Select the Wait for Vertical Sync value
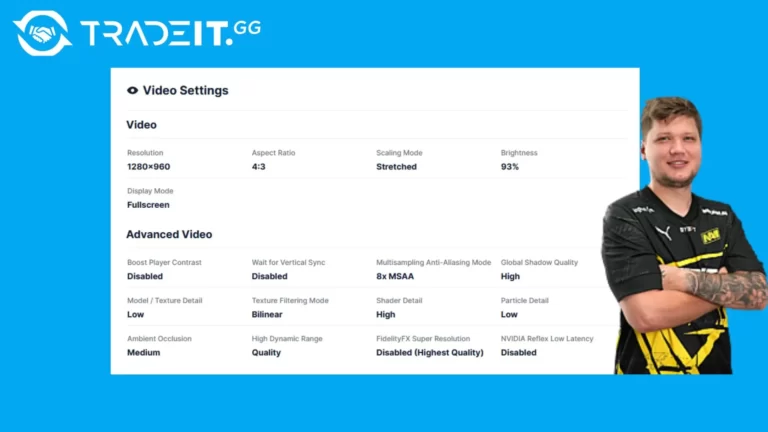This screenshot has width=768, height=432. (269, 276)
